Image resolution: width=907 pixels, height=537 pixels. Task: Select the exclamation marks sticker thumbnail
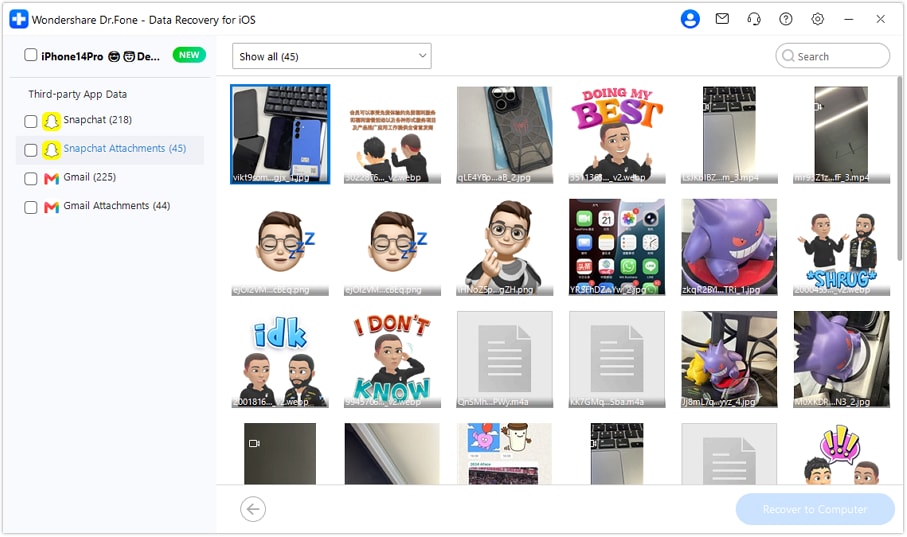[841, 454]
